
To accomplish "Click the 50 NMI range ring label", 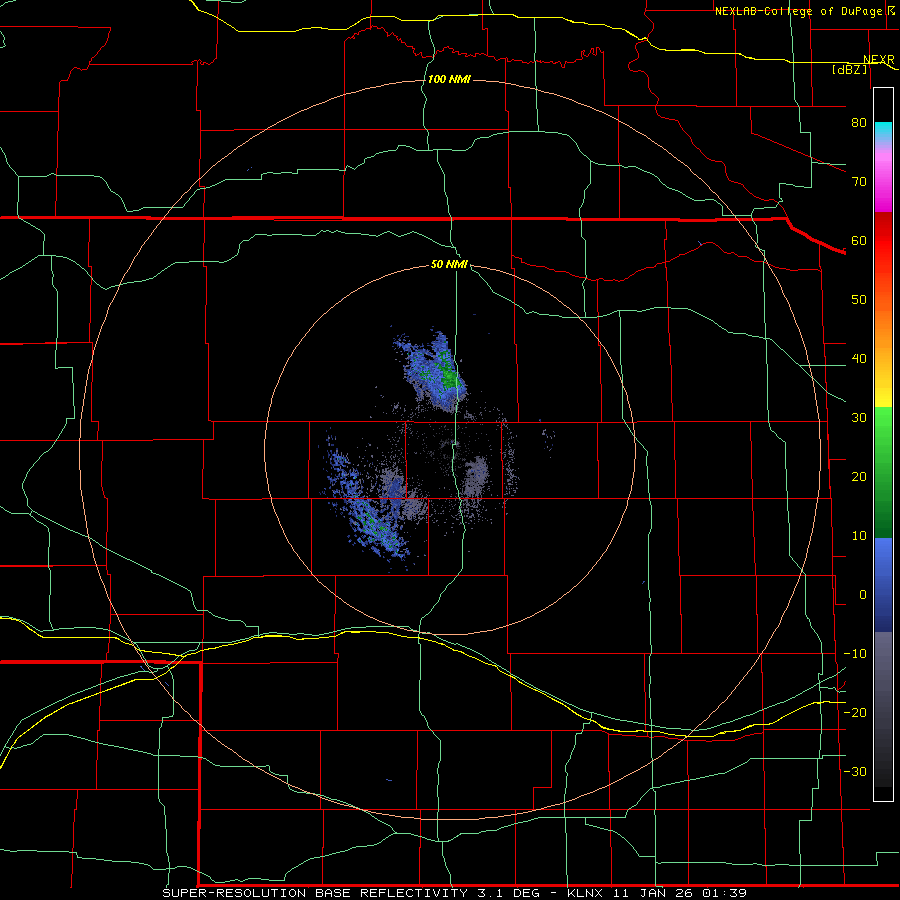I will coord(449,265).
